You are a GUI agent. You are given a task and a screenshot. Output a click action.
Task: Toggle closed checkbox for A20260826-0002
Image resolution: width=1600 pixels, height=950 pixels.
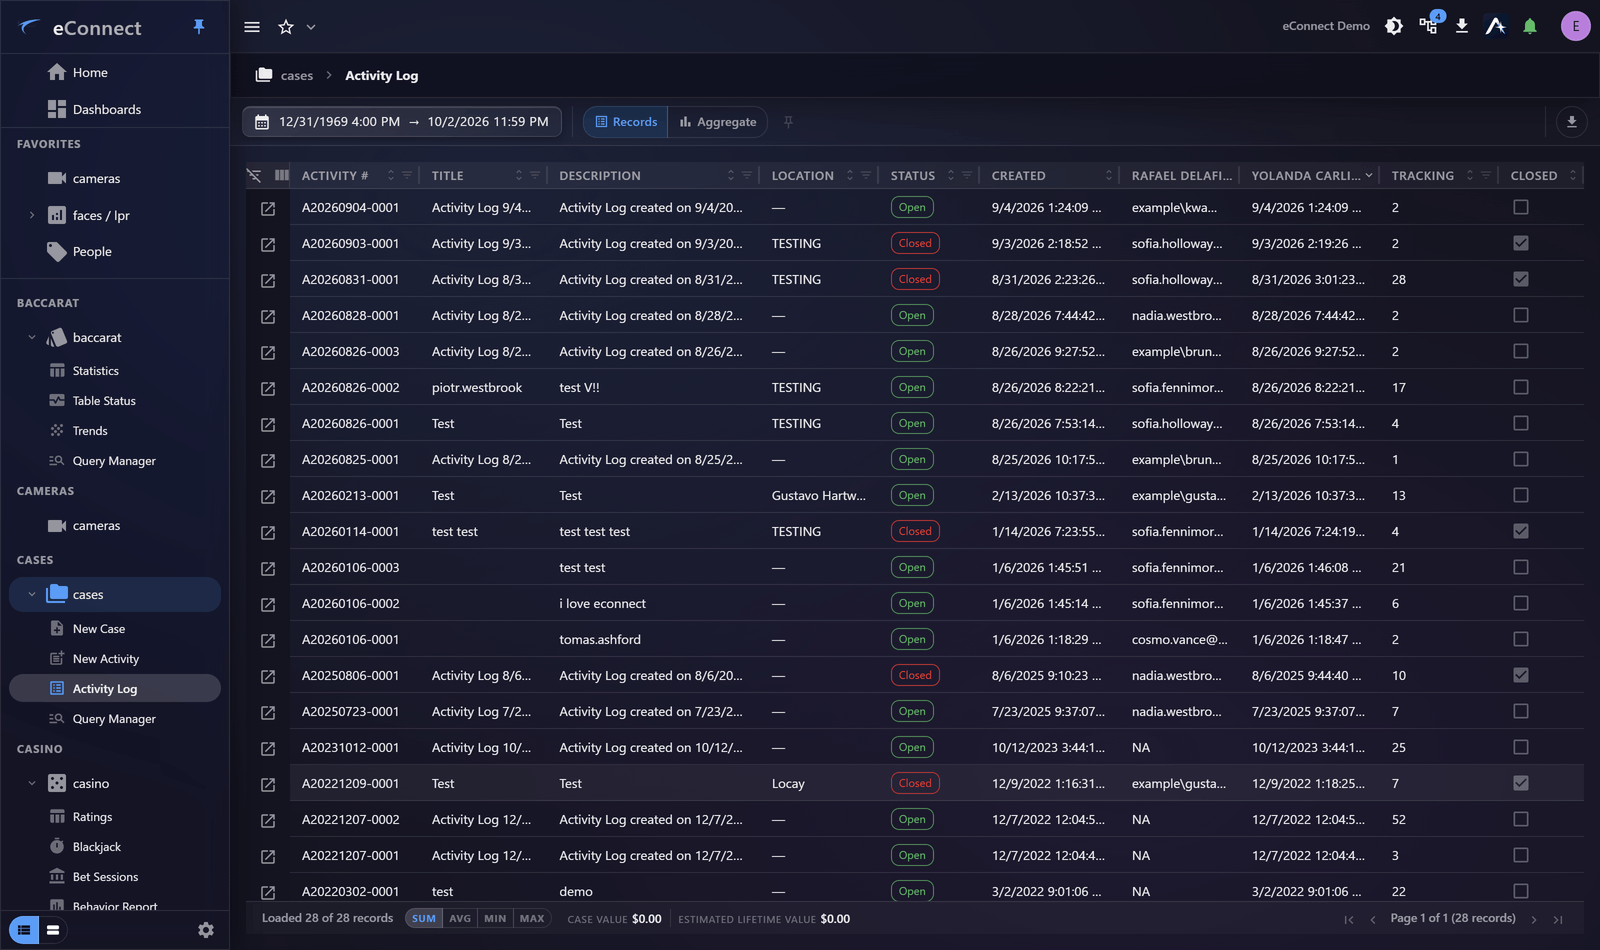(x=1521, y=387)
